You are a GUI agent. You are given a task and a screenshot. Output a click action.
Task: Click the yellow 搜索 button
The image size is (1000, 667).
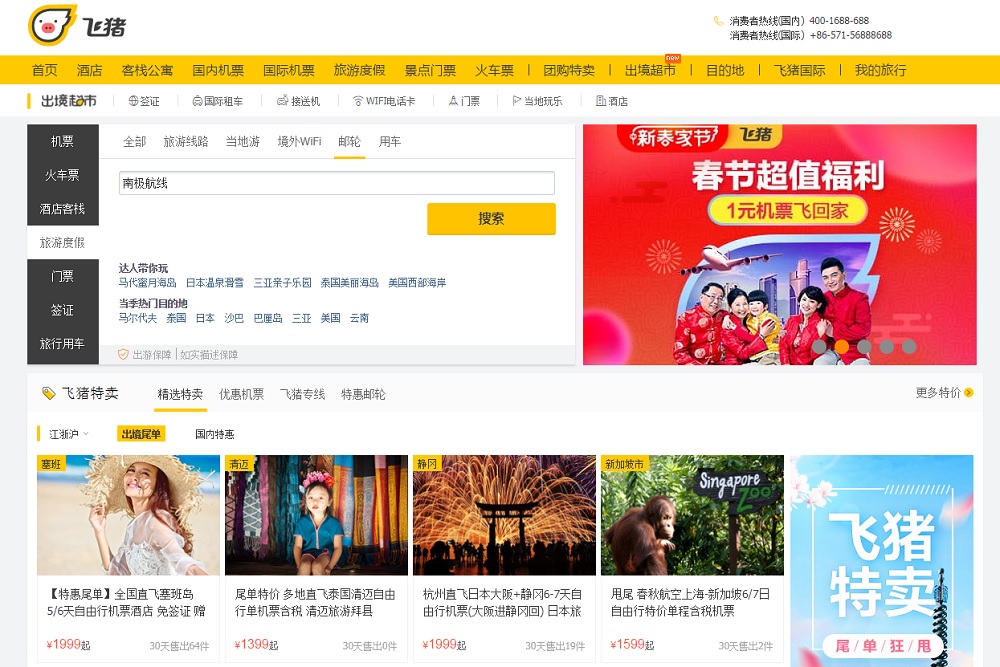click(491, 219)
